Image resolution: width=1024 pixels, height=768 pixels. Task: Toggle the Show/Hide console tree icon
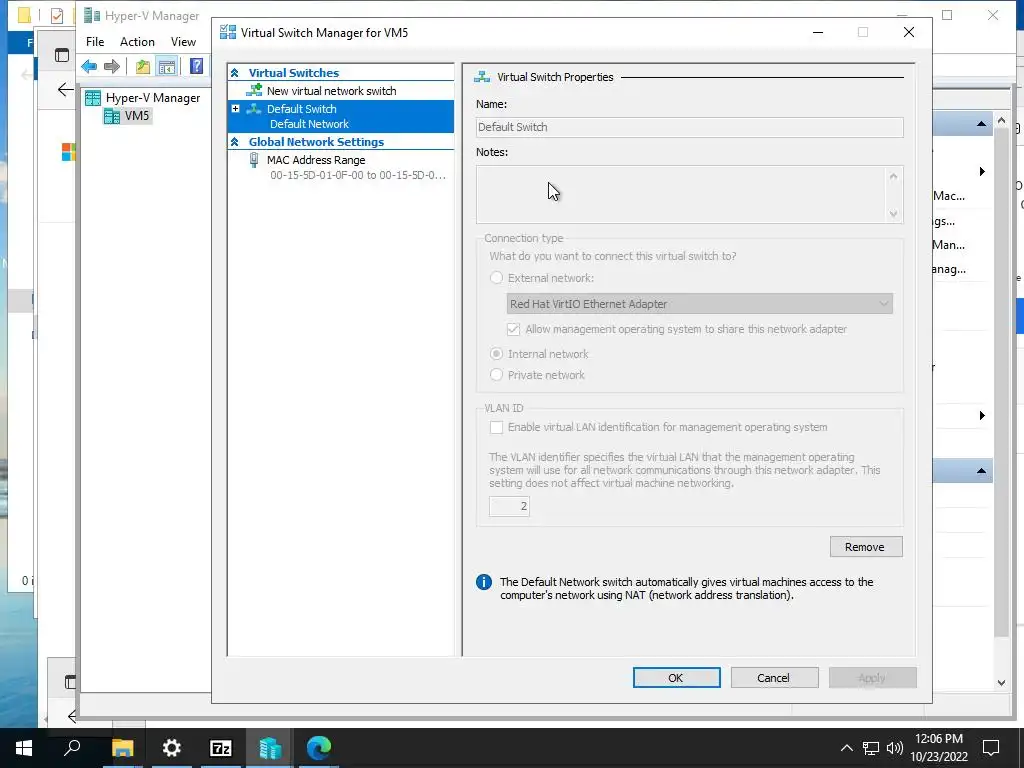[x=167, y=66]
